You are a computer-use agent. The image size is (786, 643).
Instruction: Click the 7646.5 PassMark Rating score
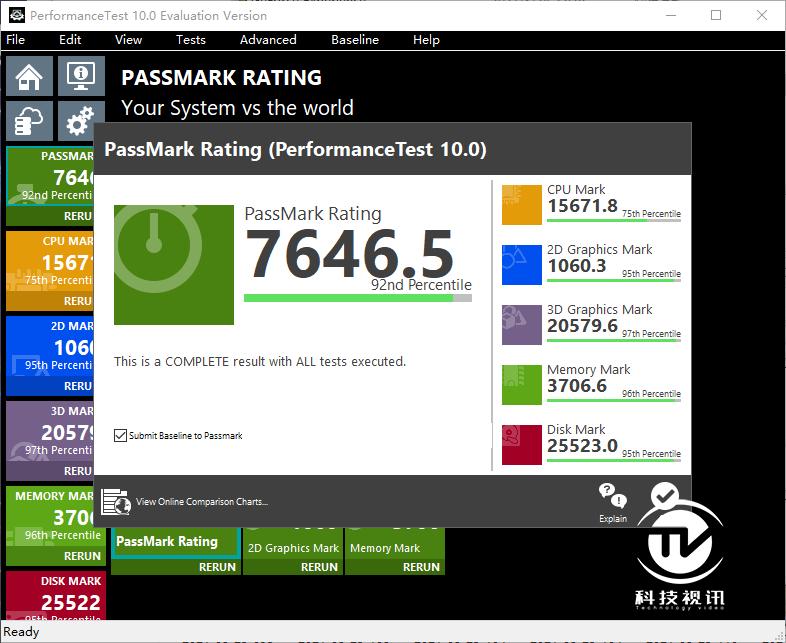point(349,253)
